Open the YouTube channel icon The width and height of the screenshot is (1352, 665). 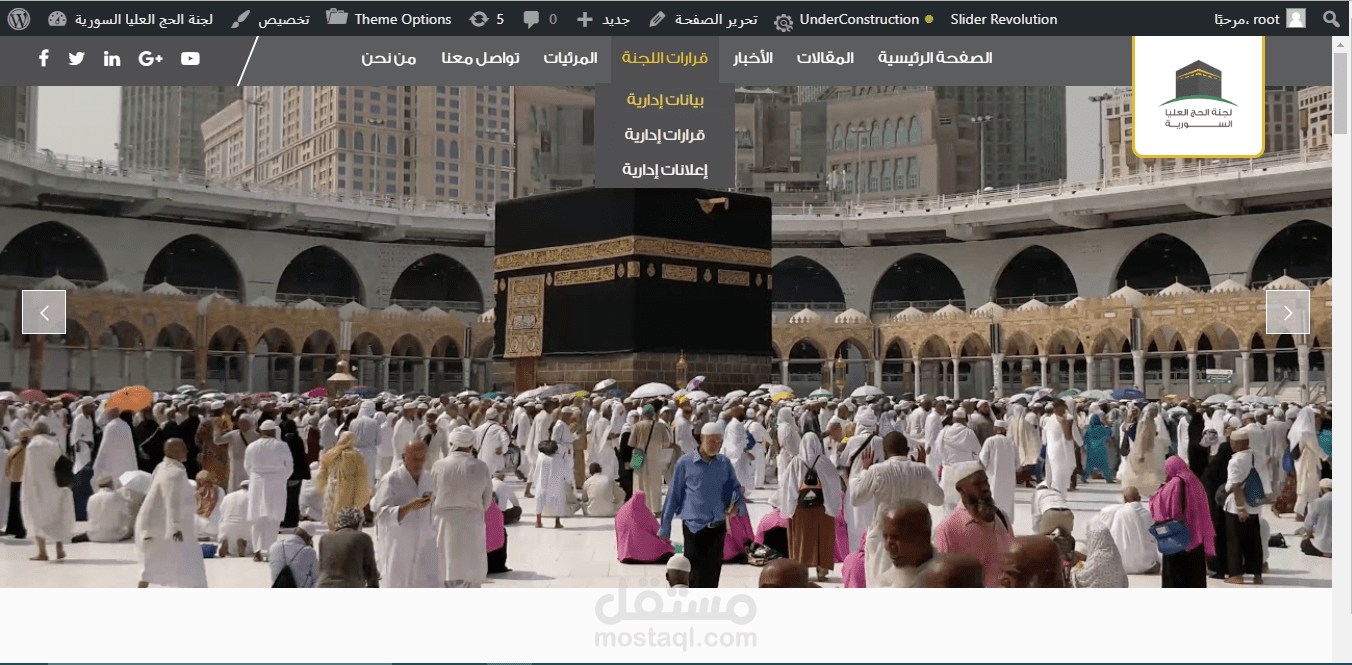tap(189, 58)
